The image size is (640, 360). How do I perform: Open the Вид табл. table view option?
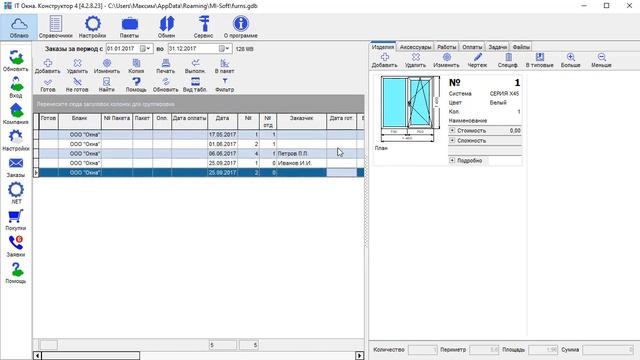pos(195,85)
